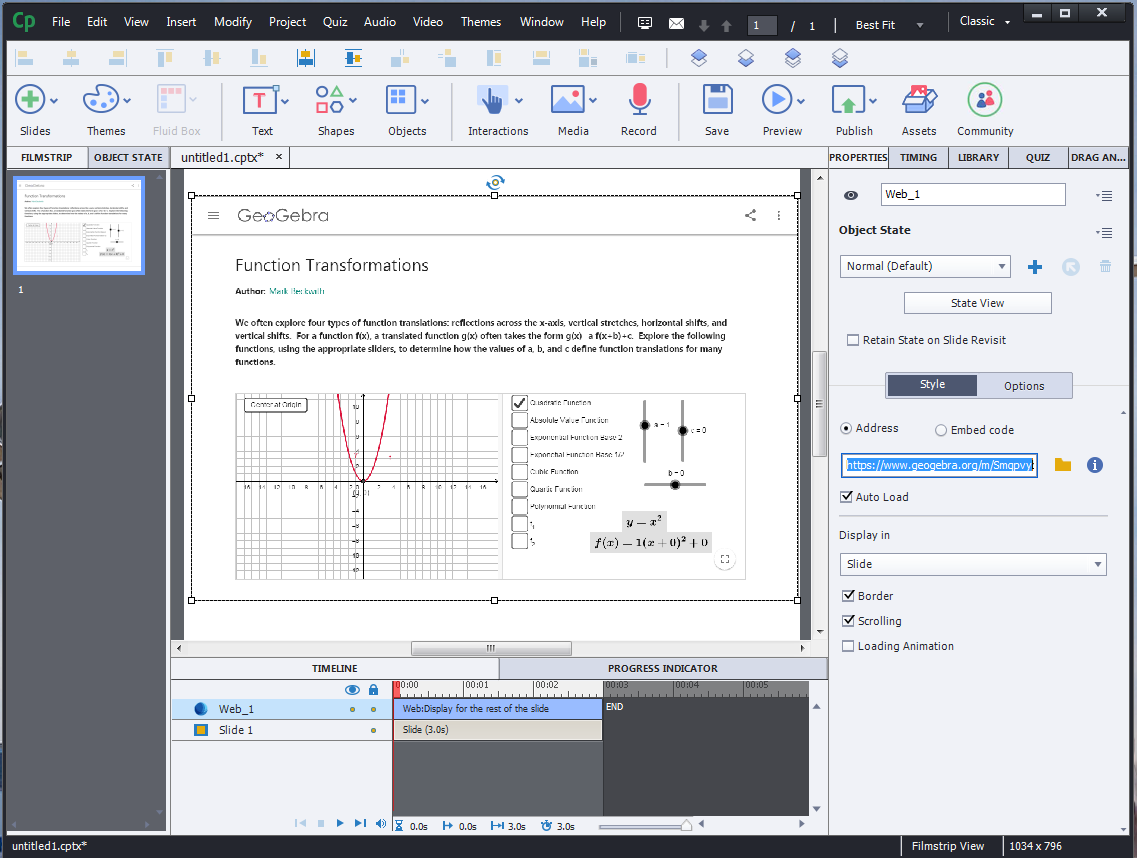
Task: Switch to the TIMING tab
Action: (x=918, y=157)
